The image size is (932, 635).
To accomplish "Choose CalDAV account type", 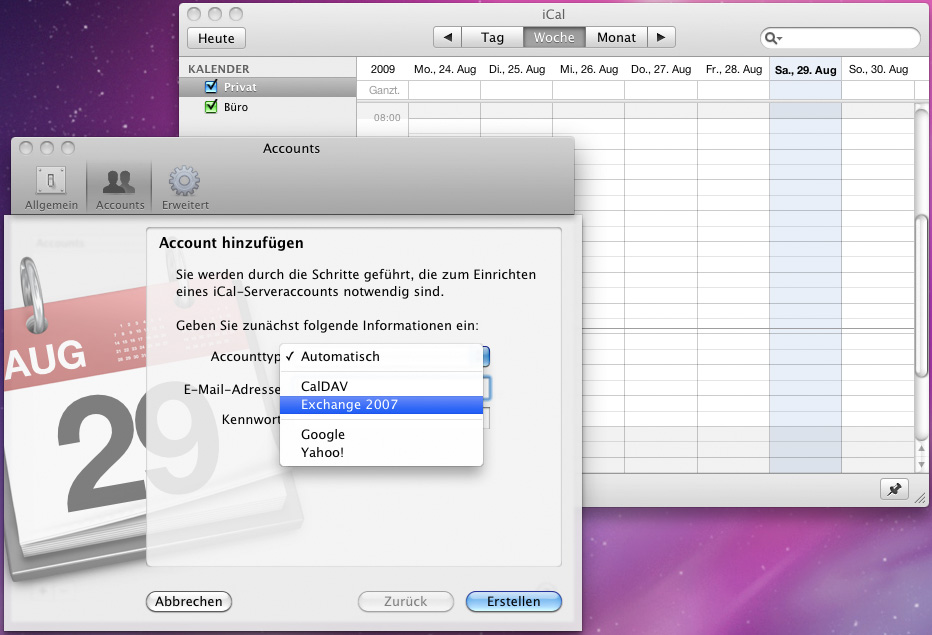I will 381,386.
